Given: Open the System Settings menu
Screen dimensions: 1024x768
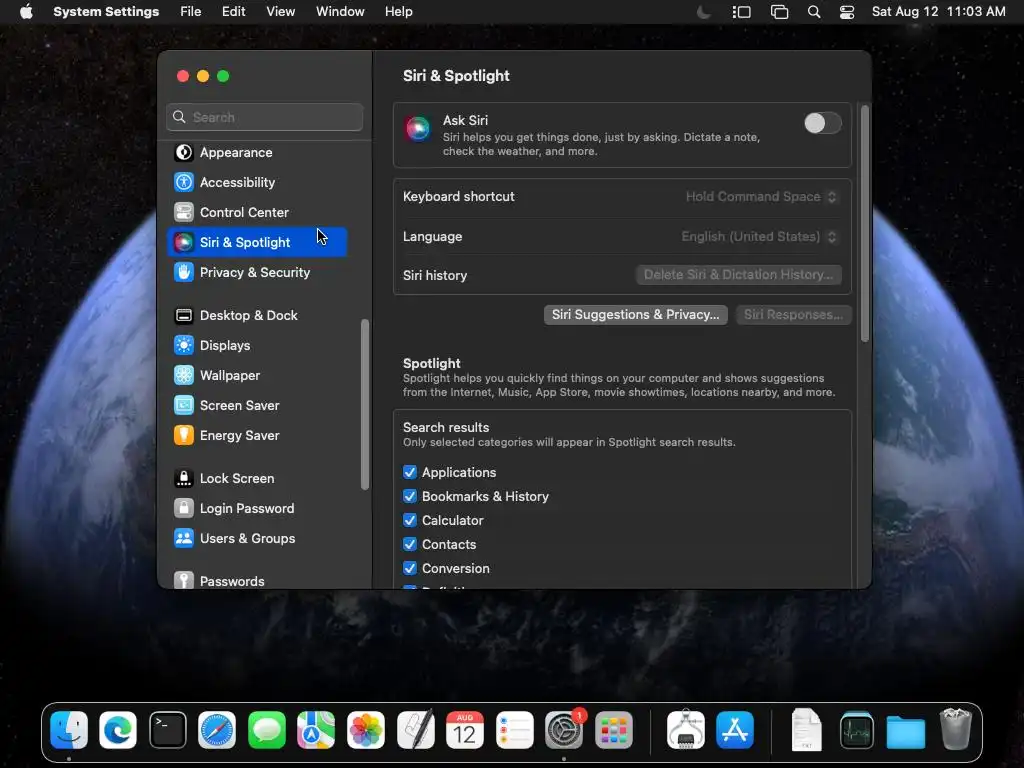Looking at the screenshot, I should [x=106, y=12].
